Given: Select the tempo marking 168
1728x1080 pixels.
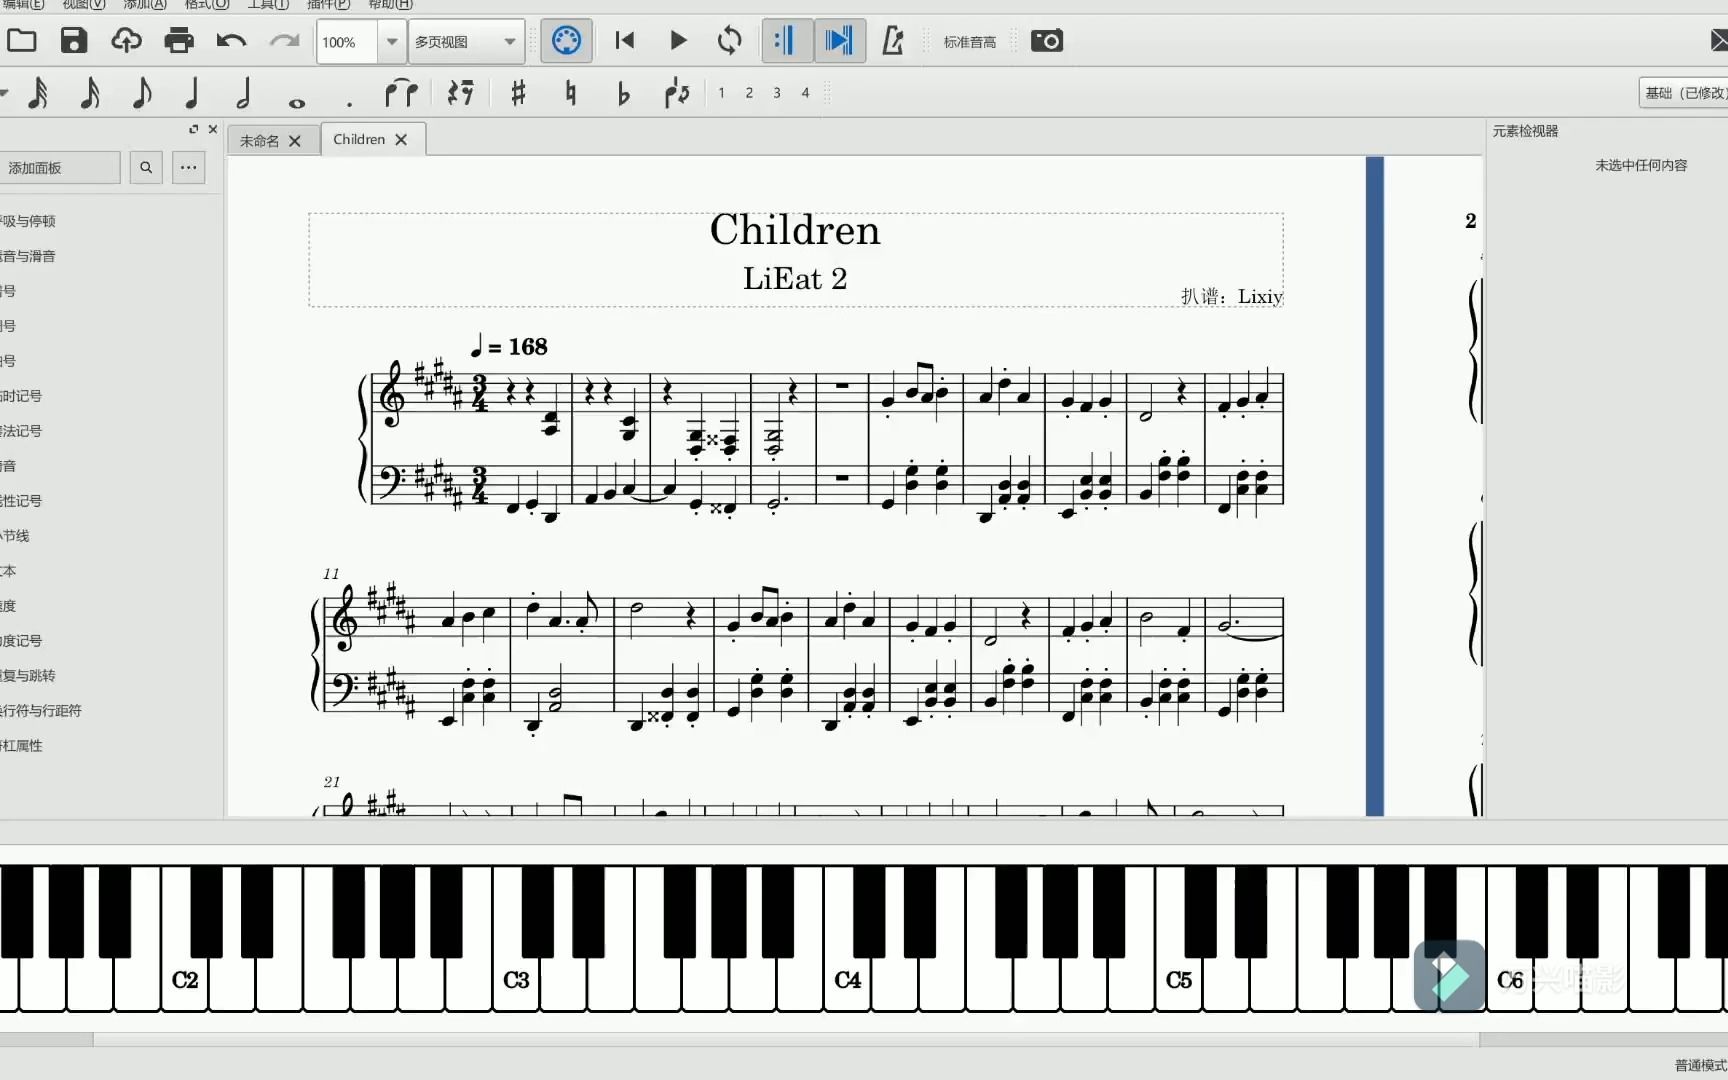Looking at the screenshot, I should click(x=509, y=346).
